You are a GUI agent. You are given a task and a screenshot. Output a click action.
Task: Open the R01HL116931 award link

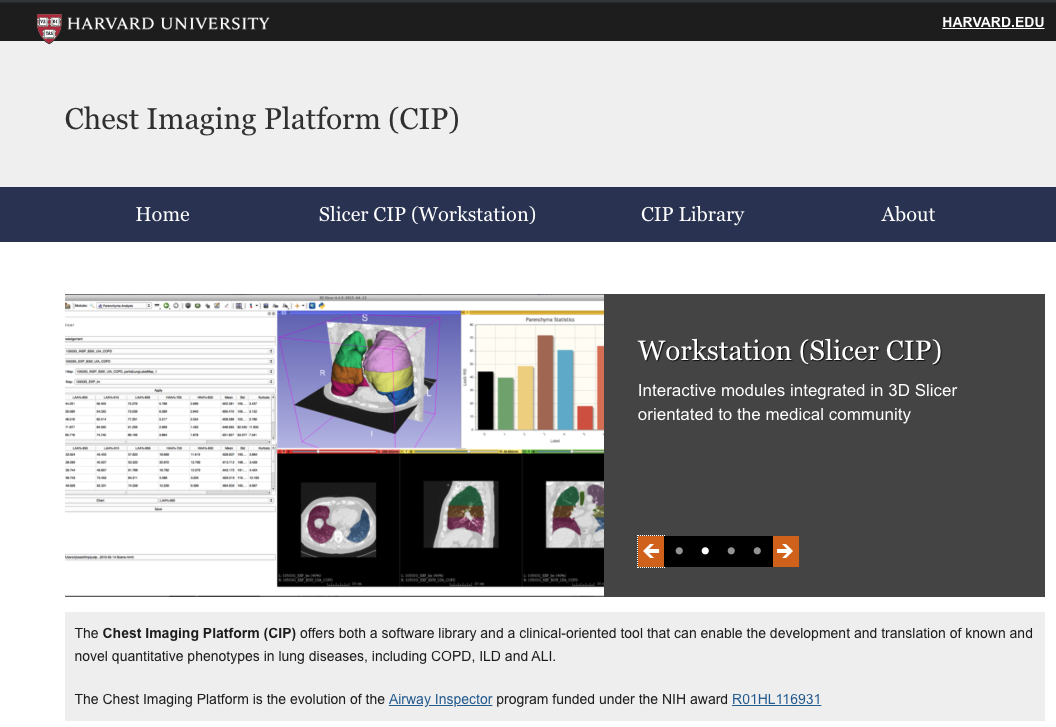(x=777, y=699)
